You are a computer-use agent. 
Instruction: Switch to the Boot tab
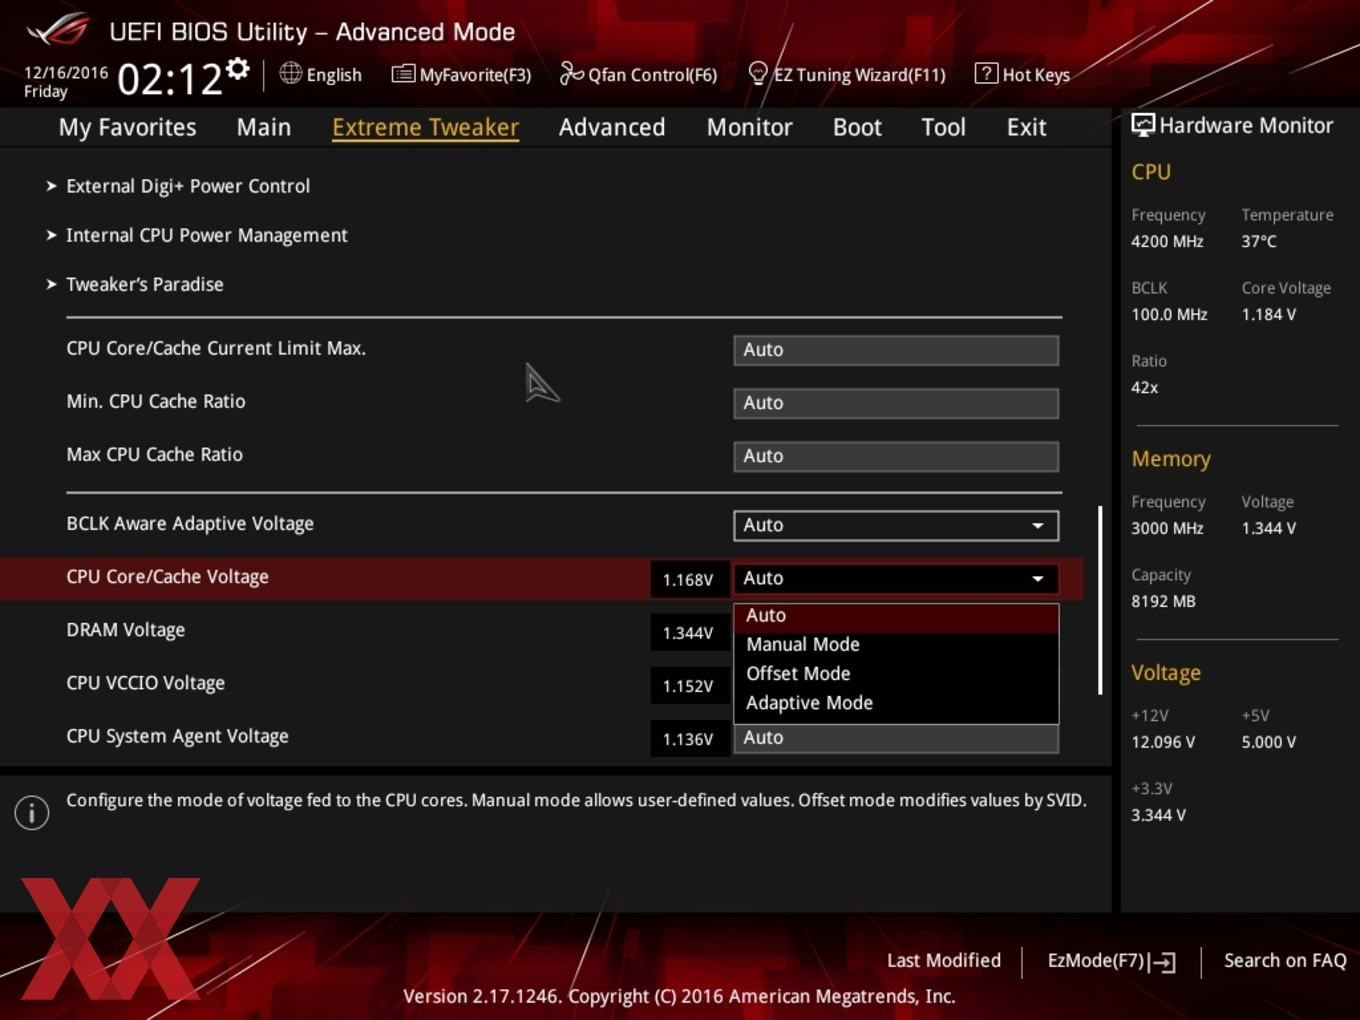click(x=857, y=127)
